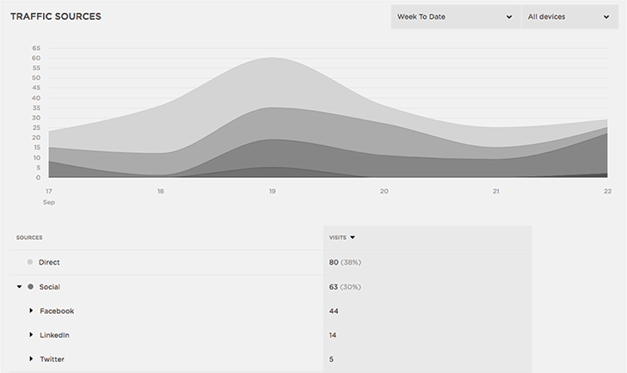Click the Social source color dot
Screen dimensions: 627x373
click(x=30, y=287)
